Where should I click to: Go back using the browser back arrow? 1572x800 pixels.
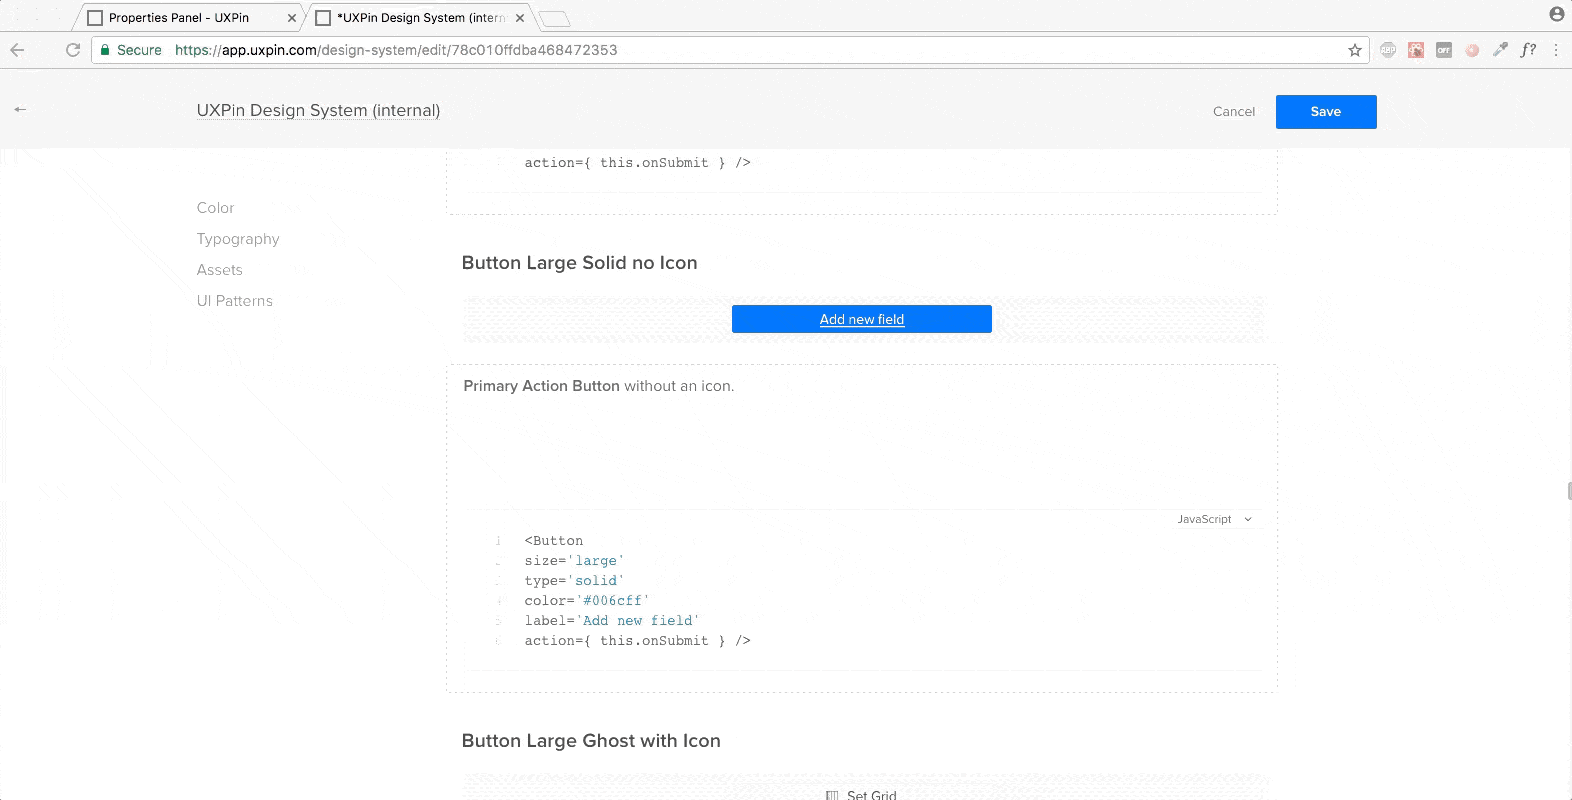17,50
